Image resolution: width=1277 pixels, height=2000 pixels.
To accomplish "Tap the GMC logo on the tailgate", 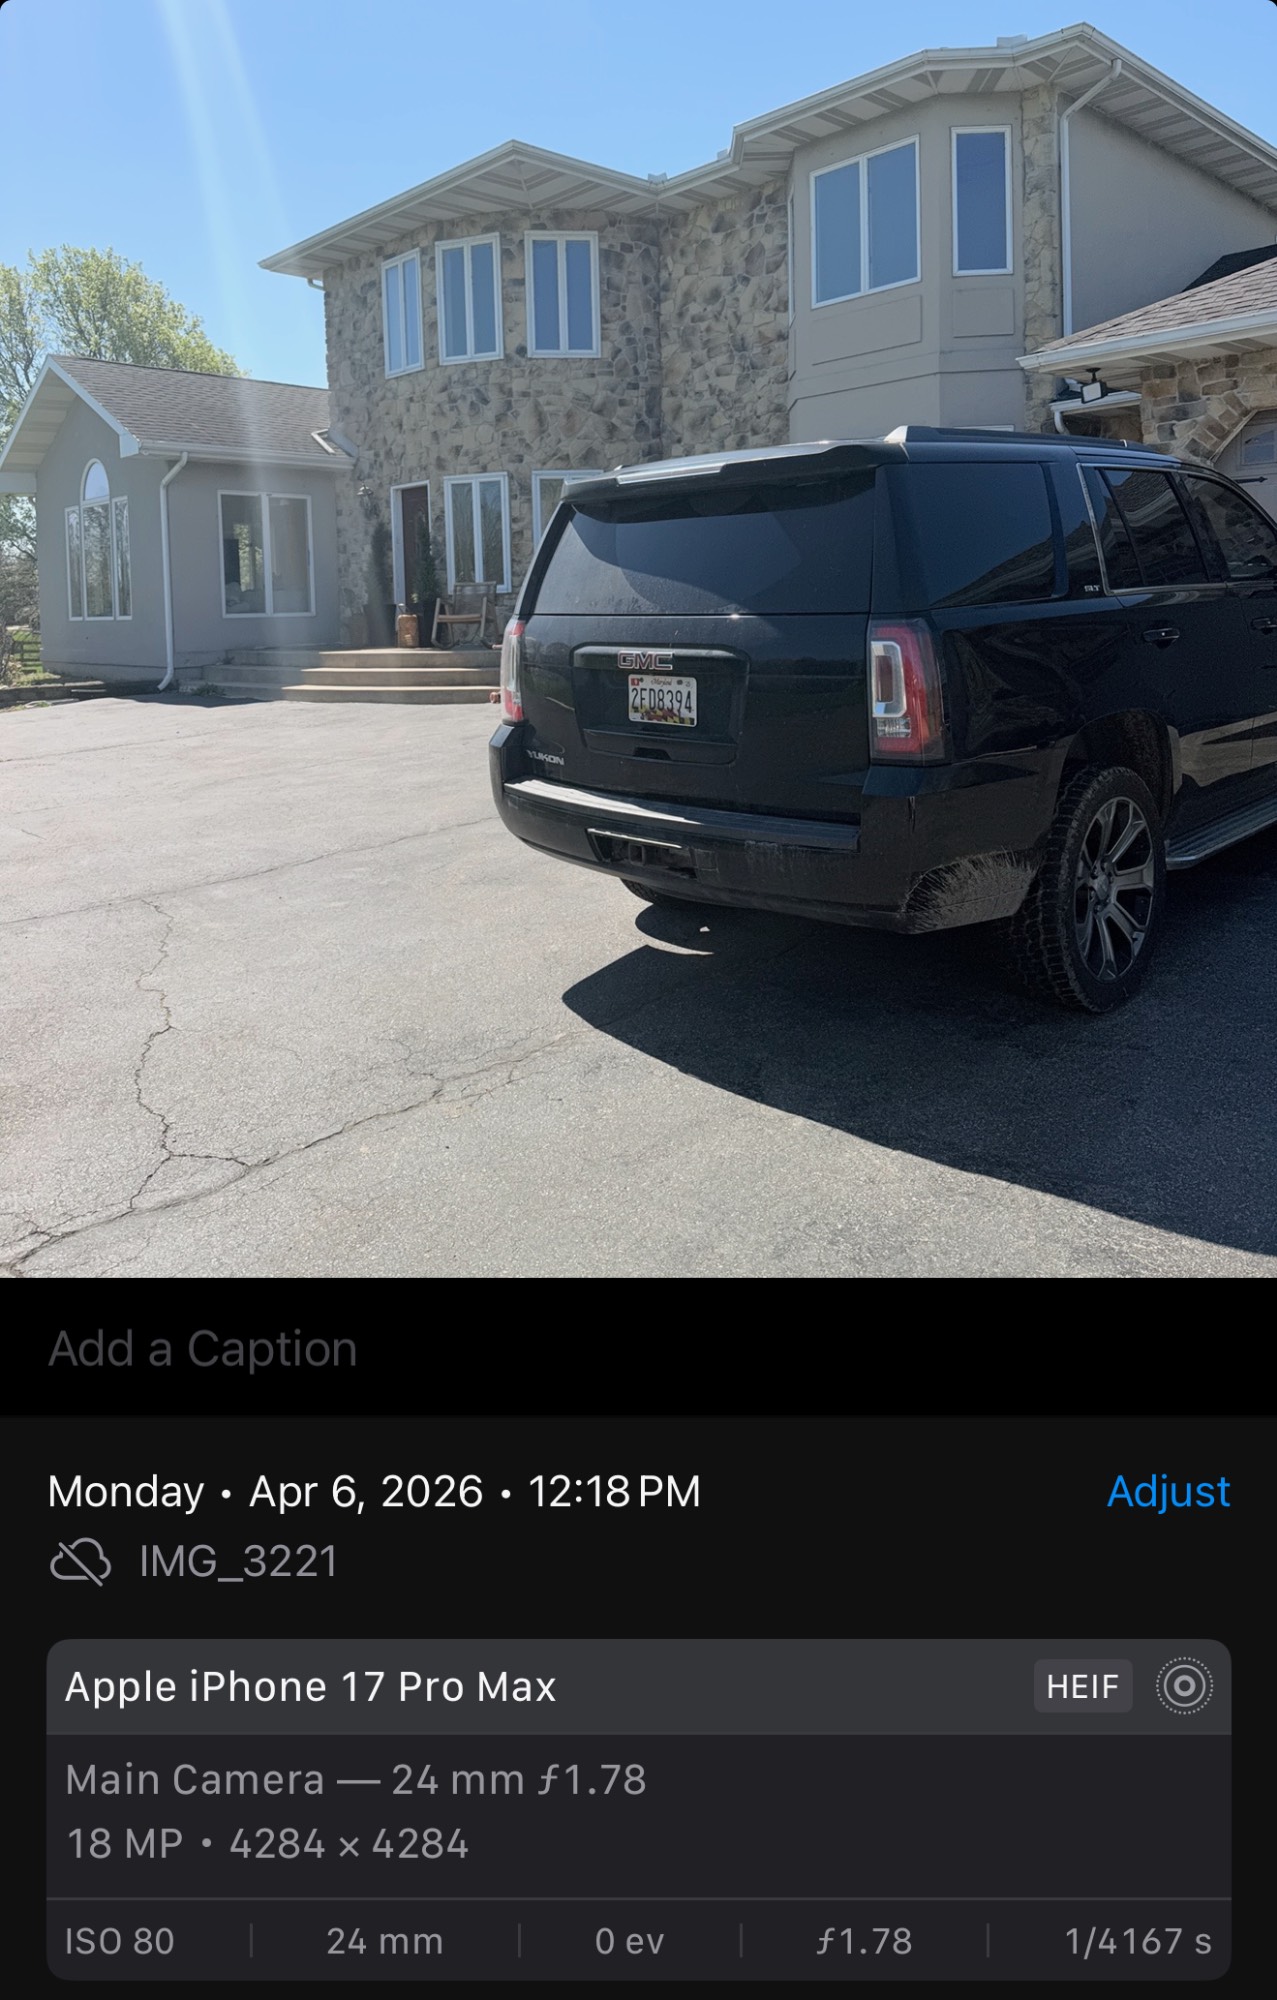I will [645, 660].
